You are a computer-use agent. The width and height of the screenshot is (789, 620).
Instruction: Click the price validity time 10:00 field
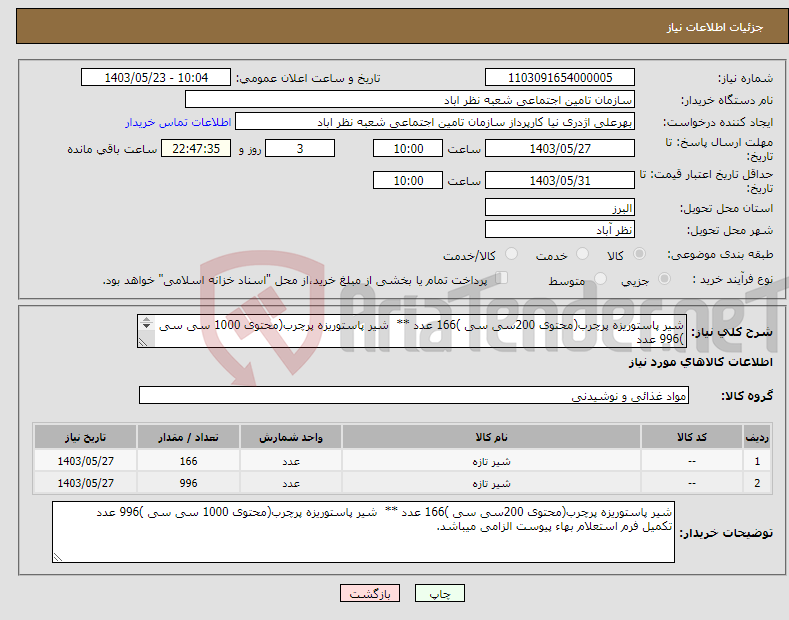[408, 180]
